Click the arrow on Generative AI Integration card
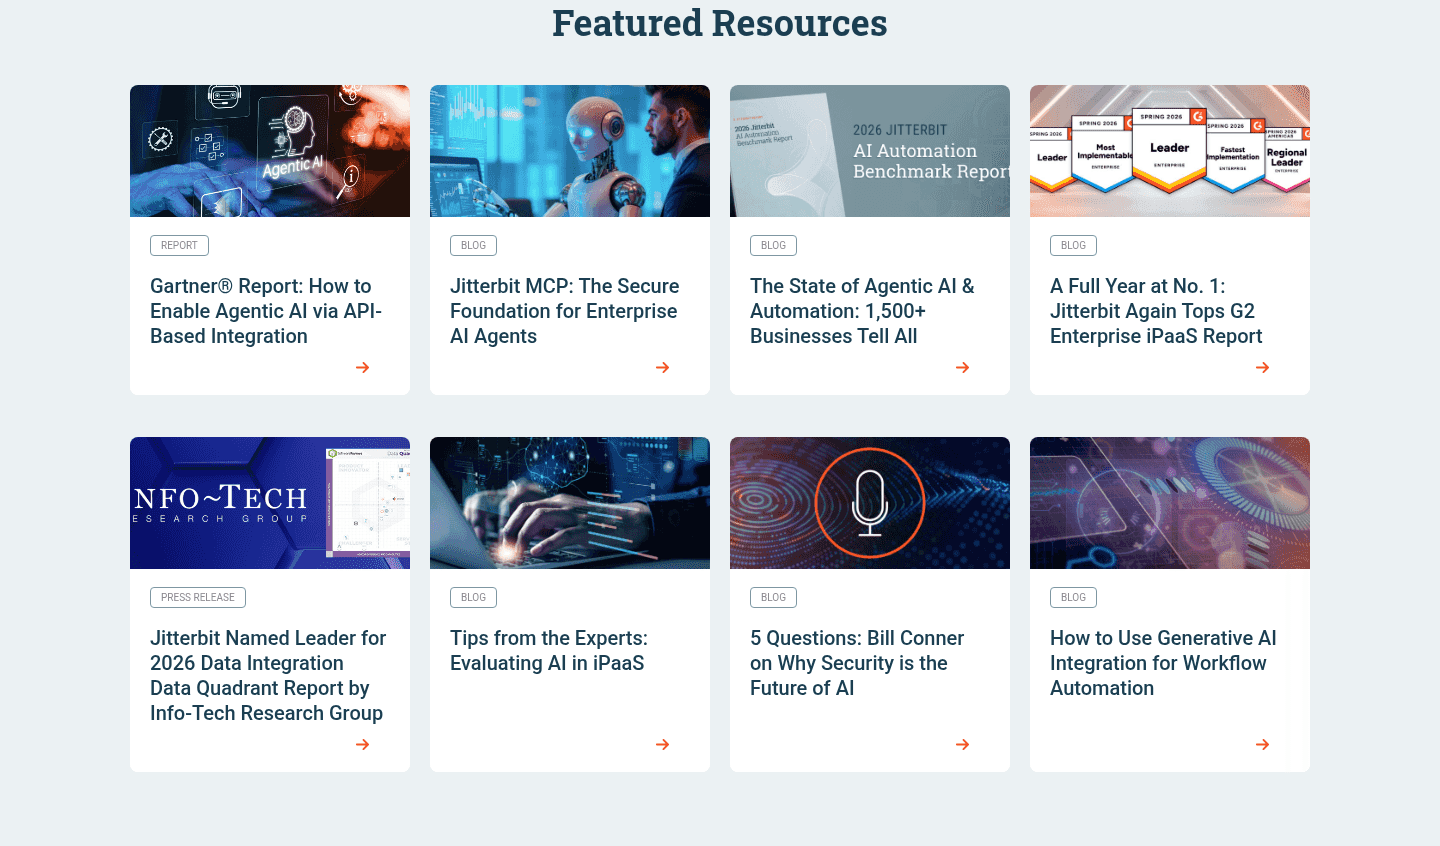This screenshot has width=1440, height=846. pos(1262,745)
